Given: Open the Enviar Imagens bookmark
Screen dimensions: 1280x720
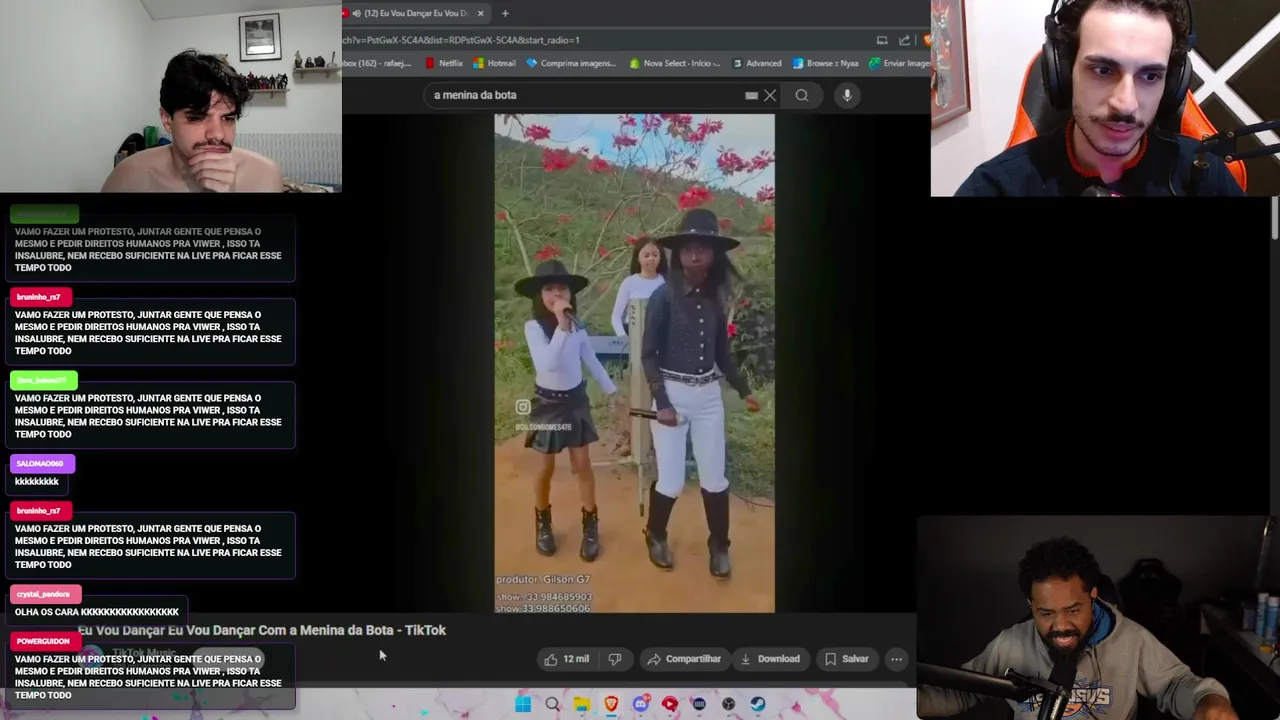Looking at the screenshot, I should pos(900,63).
